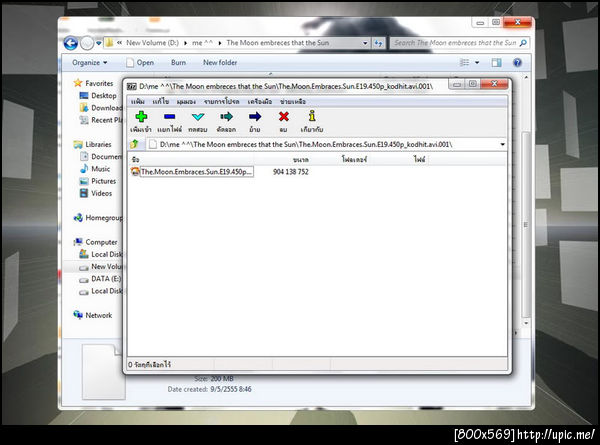Open view options dropdown arrow in Explorer

[x=477, y=62]
